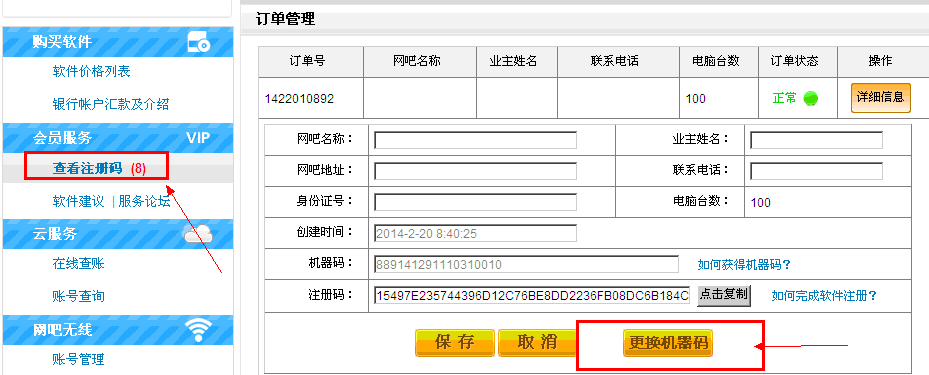
Task: Focus the 身份证号 input field
Action: pos(475,202)
